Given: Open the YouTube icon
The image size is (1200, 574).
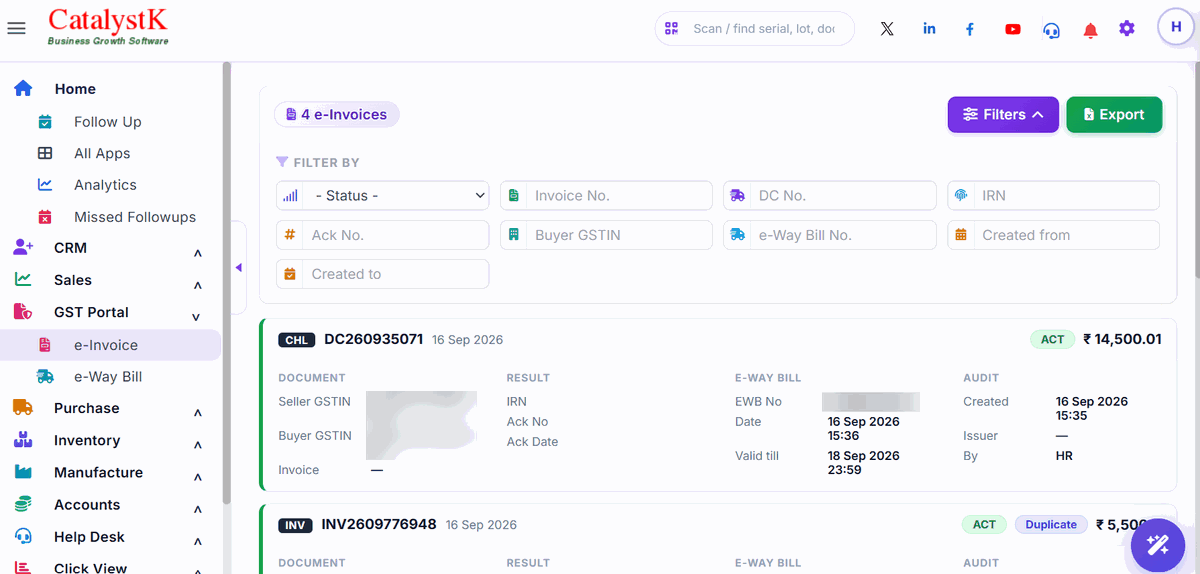Looking at the screenshot, I should pos(1013,29).
